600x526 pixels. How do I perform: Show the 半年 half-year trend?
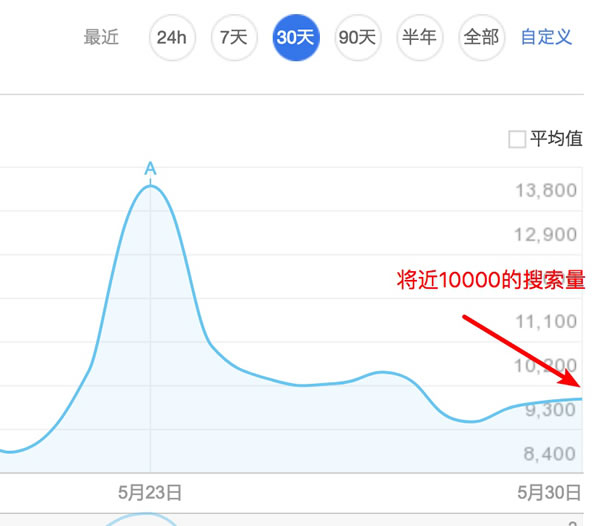(420, 38)
